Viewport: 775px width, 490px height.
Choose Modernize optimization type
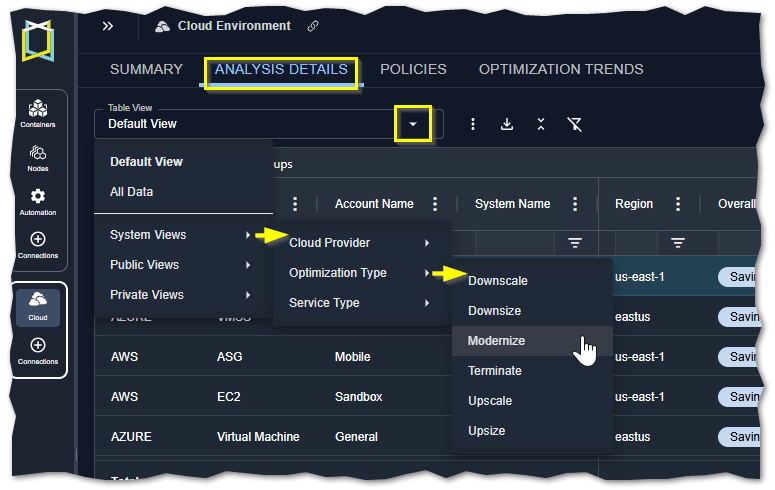tap(532, 341)
